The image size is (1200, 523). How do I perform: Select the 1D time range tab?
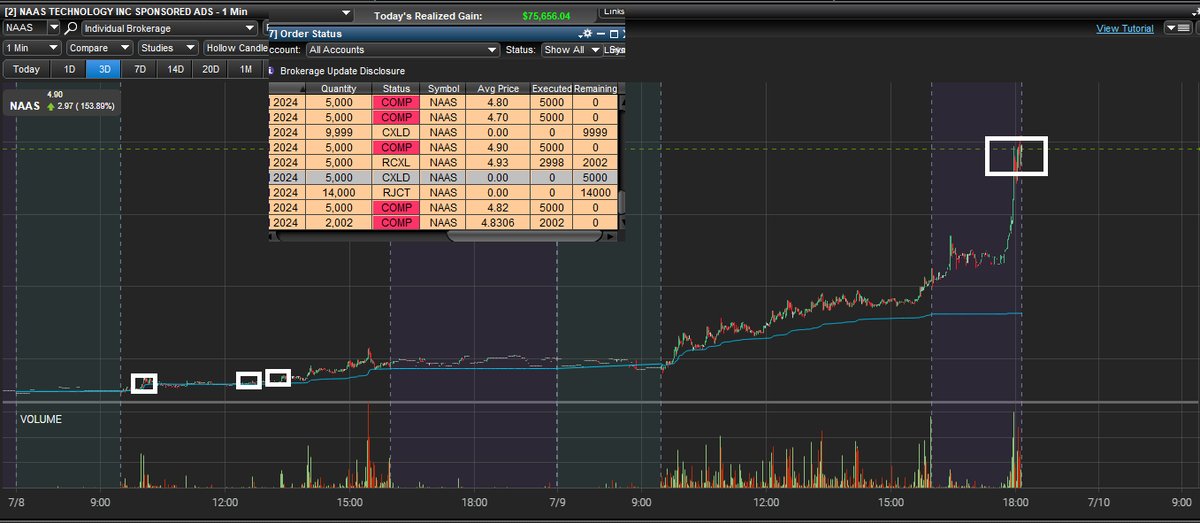(x=69, y=69)
